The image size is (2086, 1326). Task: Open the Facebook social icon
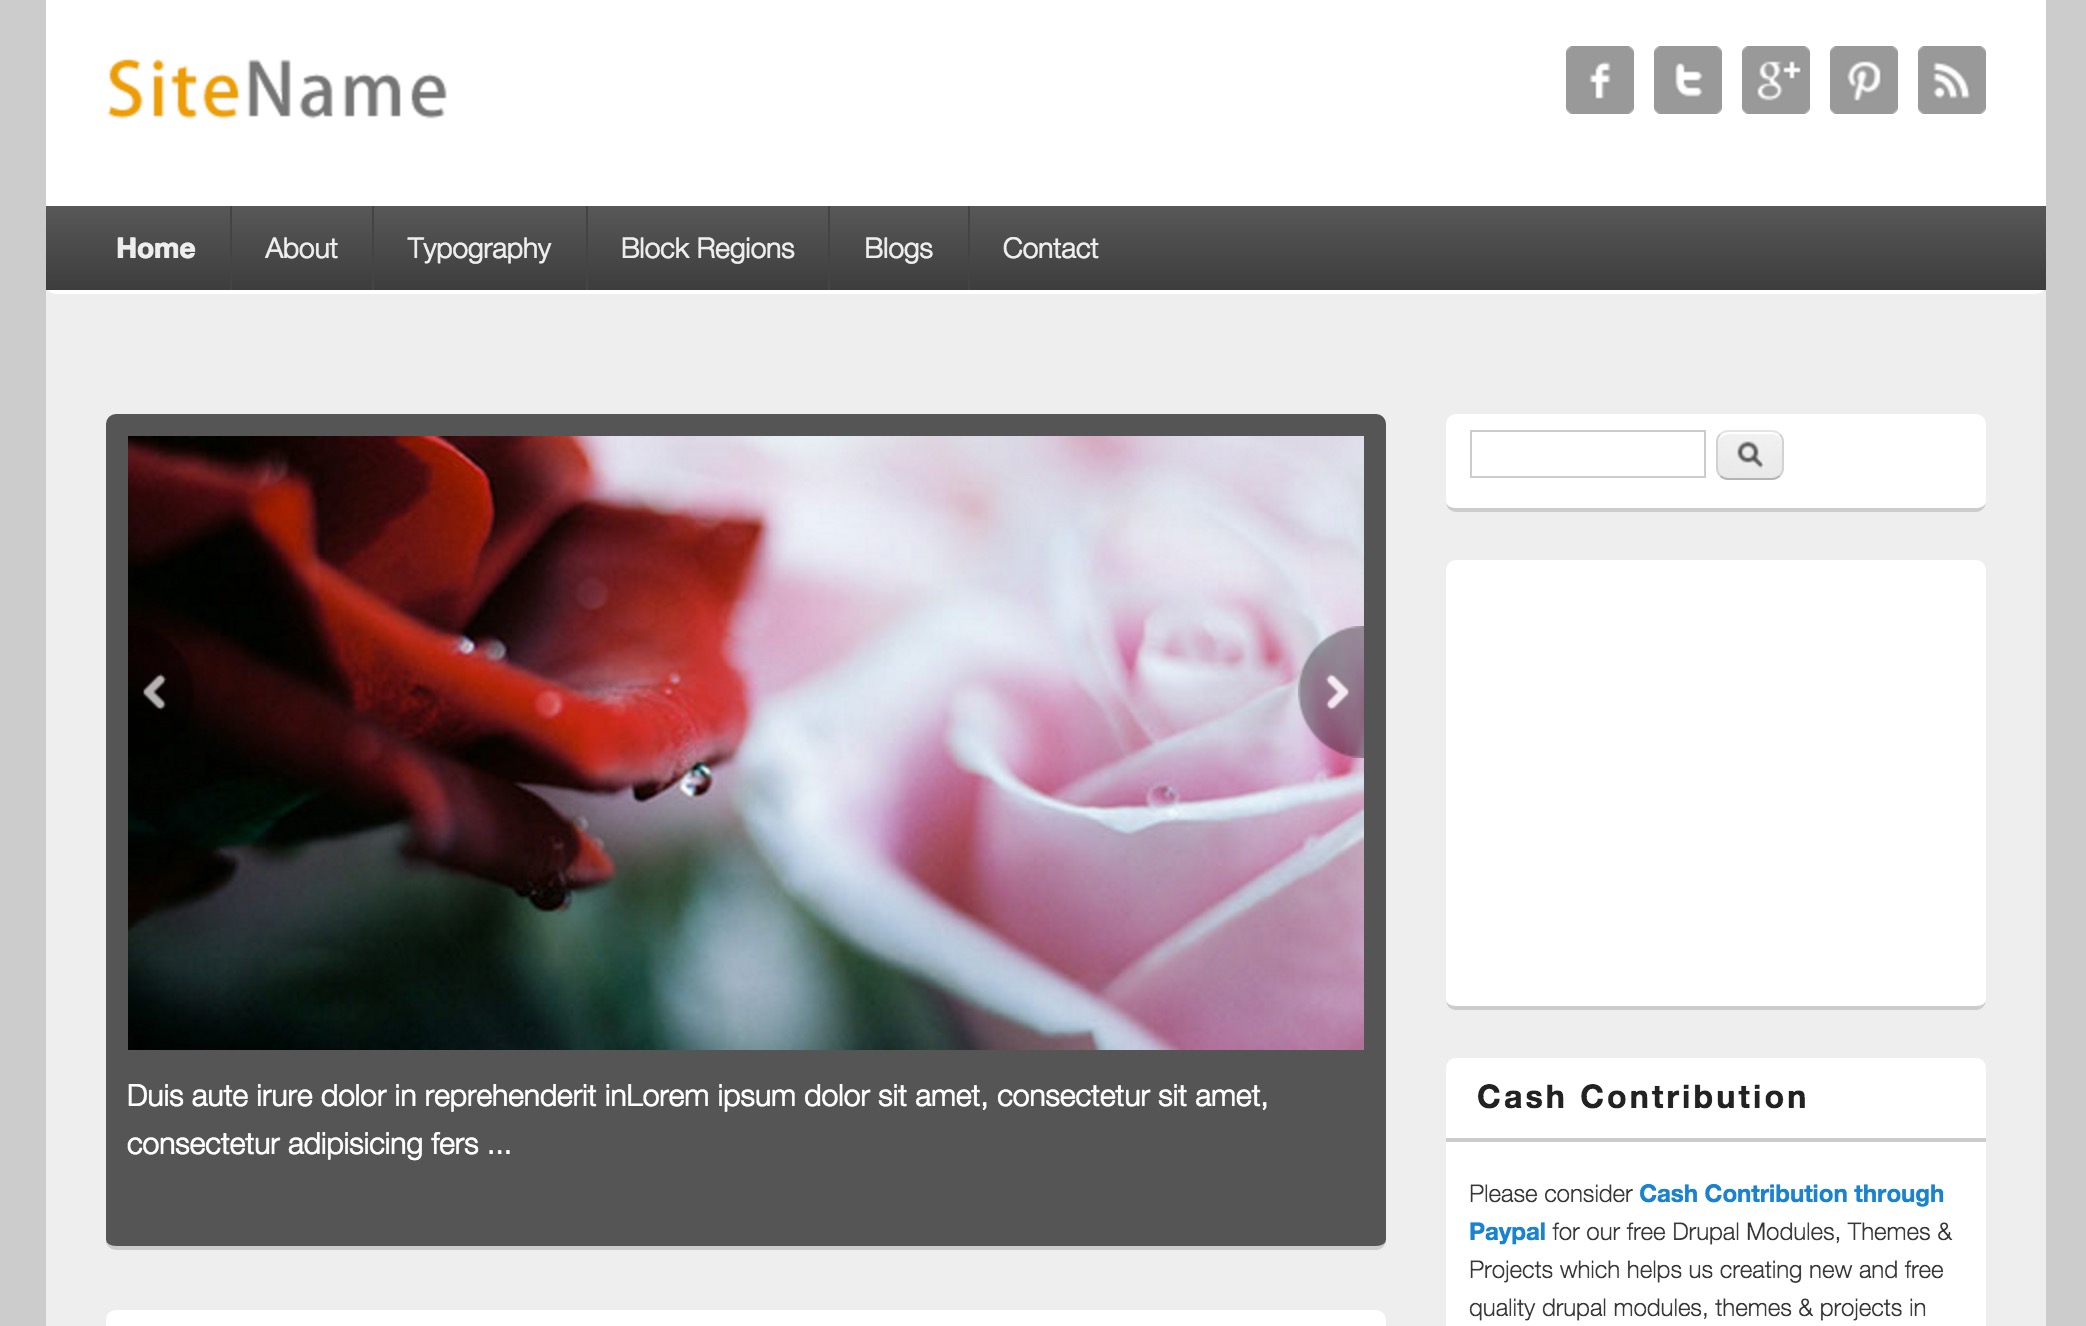(x=1599, y=80)
